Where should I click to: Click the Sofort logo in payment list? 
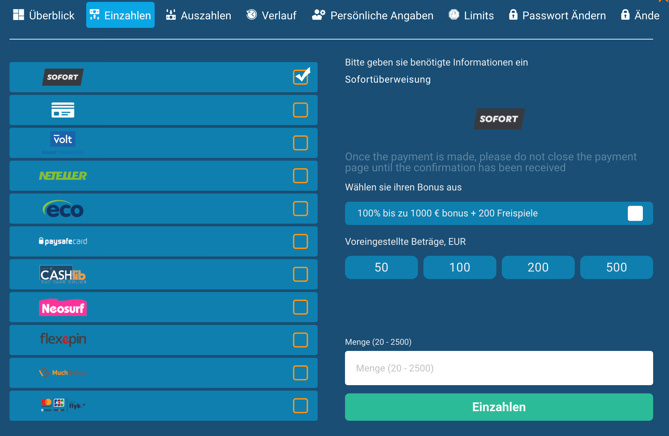[x=63, y=77]
